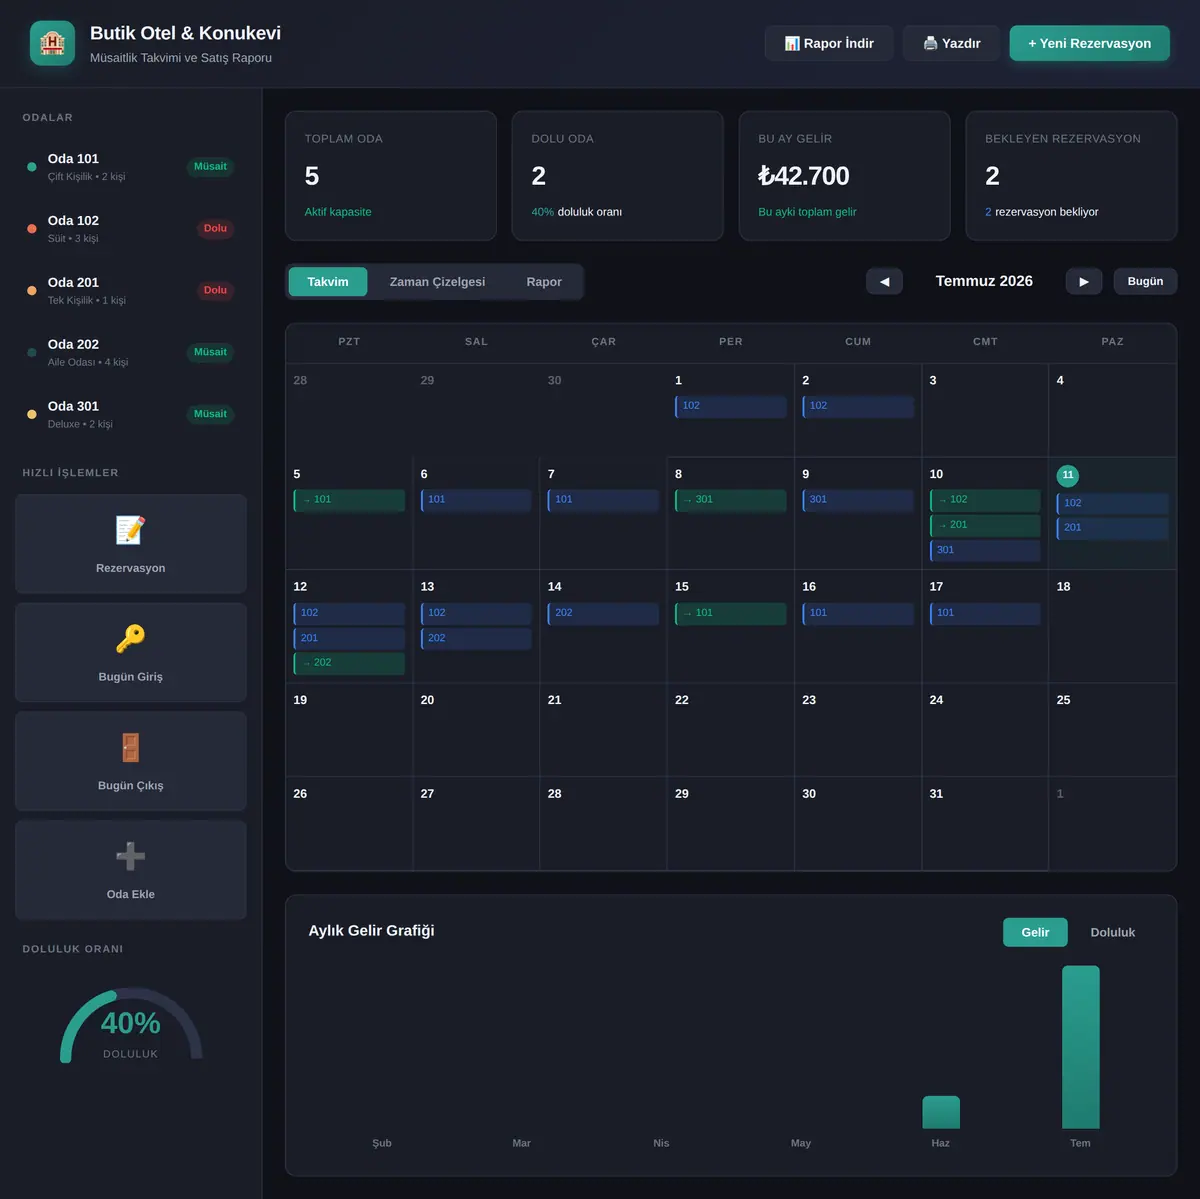Open the 201 booking on July 10
The width and height of the screenshot is (1200, 1199).
[x=985, y=525]
